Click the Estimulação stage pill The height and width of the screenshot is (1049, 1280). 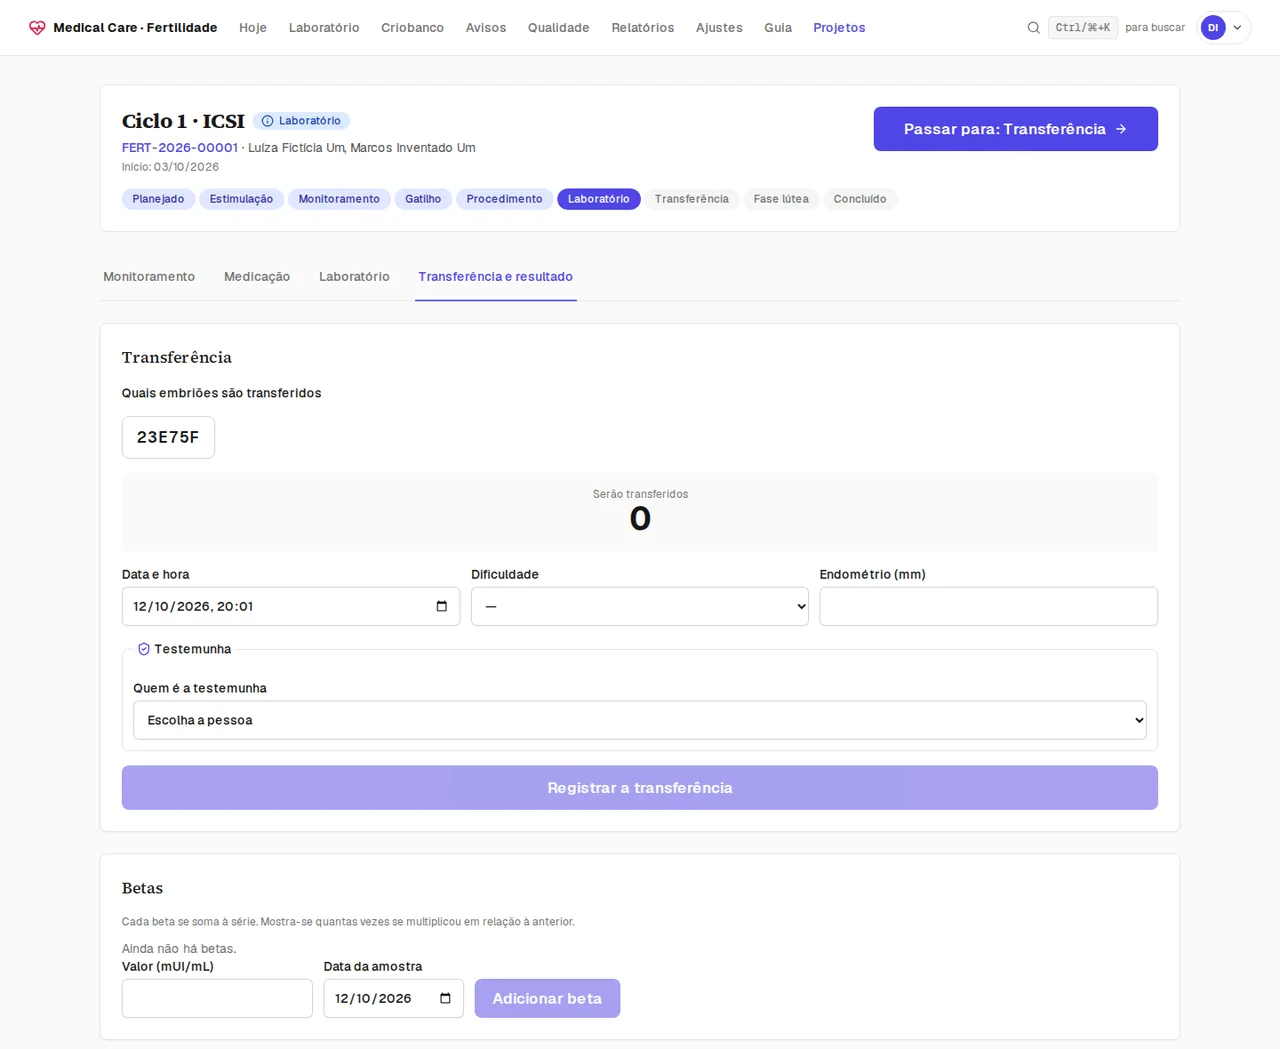tap(241, 199)
